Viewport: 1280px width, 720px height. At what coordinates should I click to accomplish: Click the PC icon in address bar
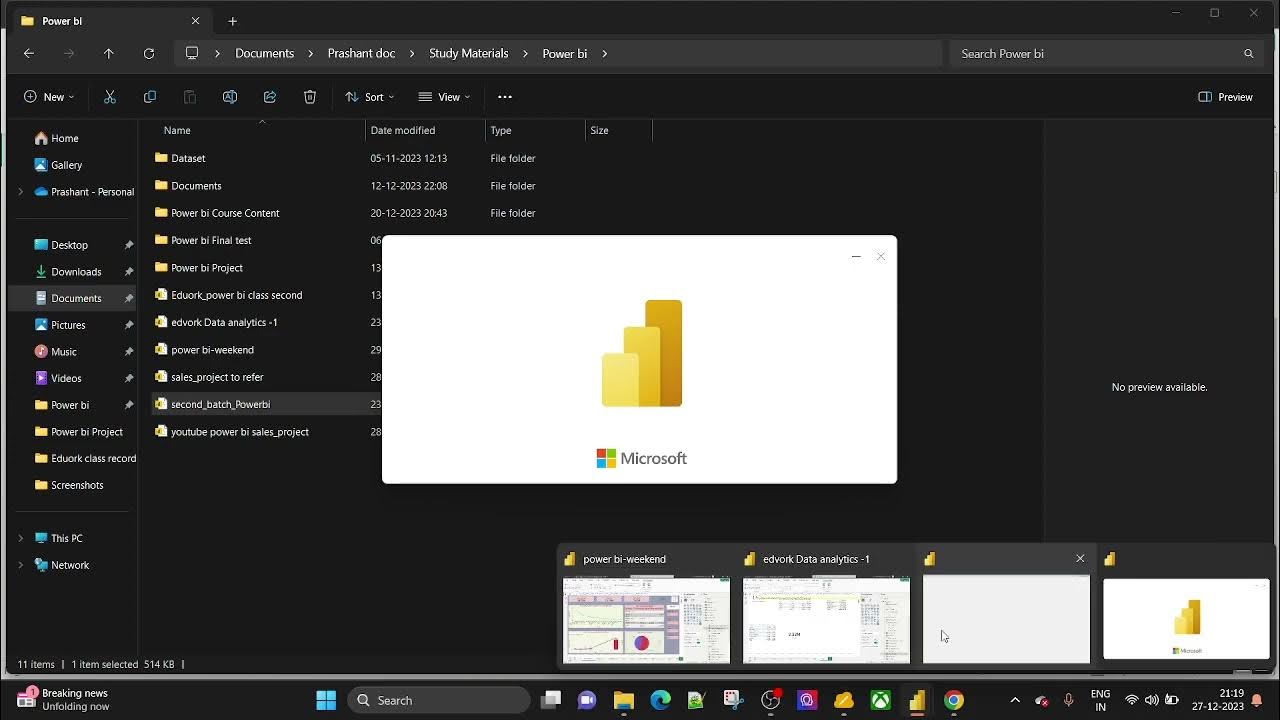192,53
